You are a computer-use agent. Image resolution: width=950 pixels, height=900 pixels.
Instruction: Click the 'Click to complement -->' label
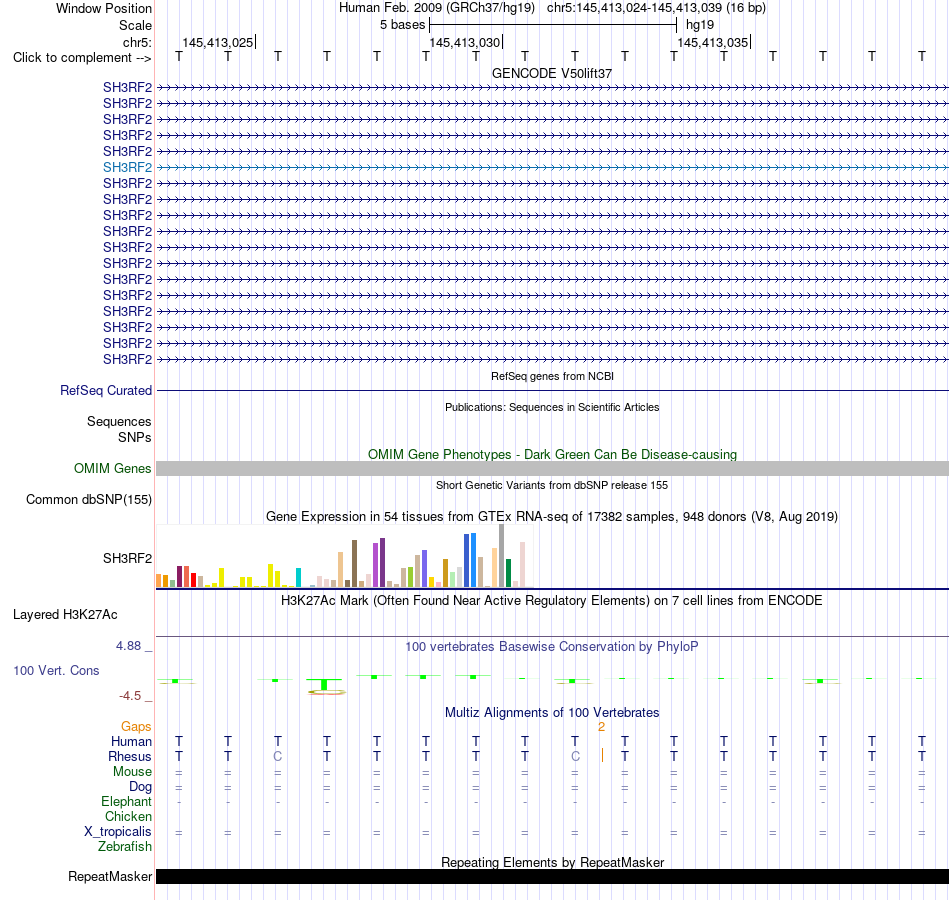pos(82,58)
